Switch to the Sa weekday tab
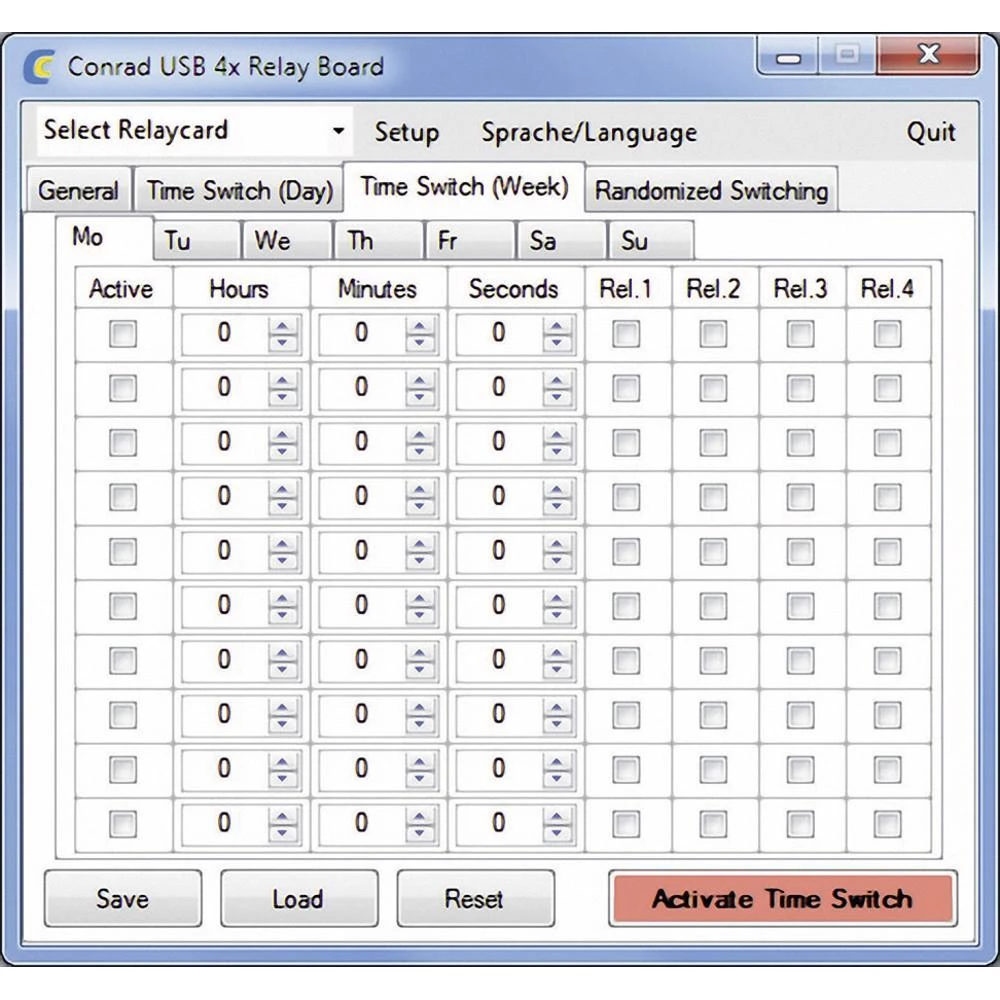 point(560,241)
